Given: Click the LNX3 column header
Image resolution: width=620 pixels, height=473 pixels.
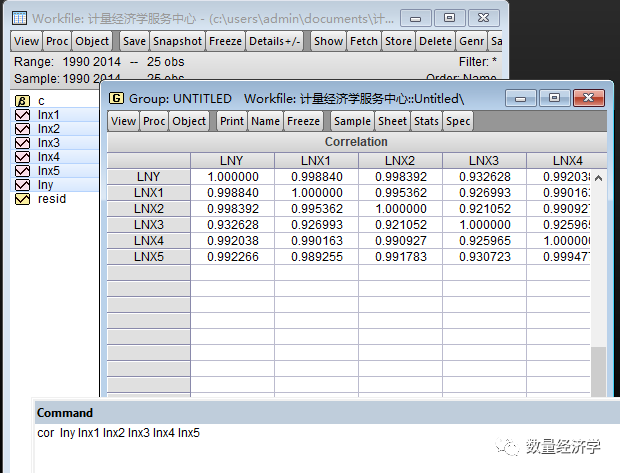Looking at the screenshot, I should pyautogui.click(x=484, y=161).
